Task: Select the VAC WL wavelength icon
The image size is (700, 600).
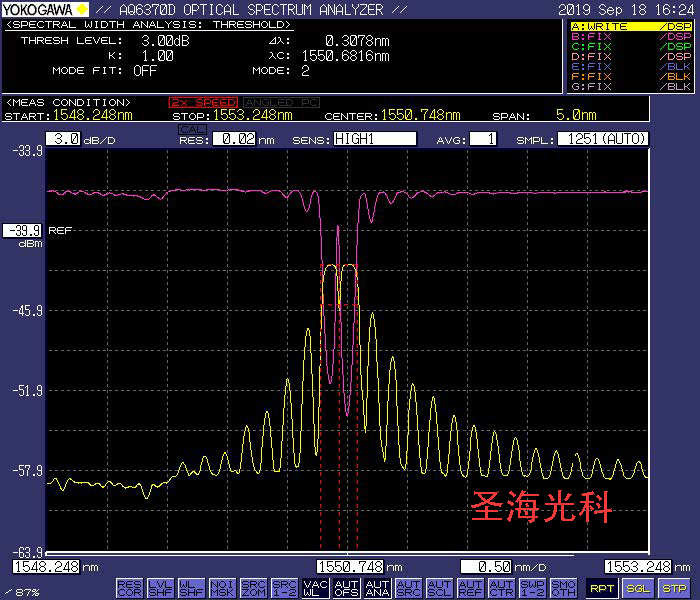Action: click(x=315, y=588)
